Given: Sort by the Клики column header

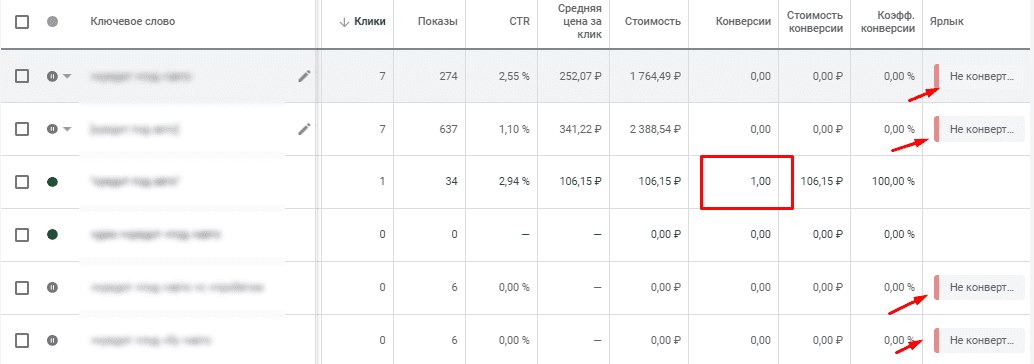Looking at the screenshot, I should (x=362, y=22).
